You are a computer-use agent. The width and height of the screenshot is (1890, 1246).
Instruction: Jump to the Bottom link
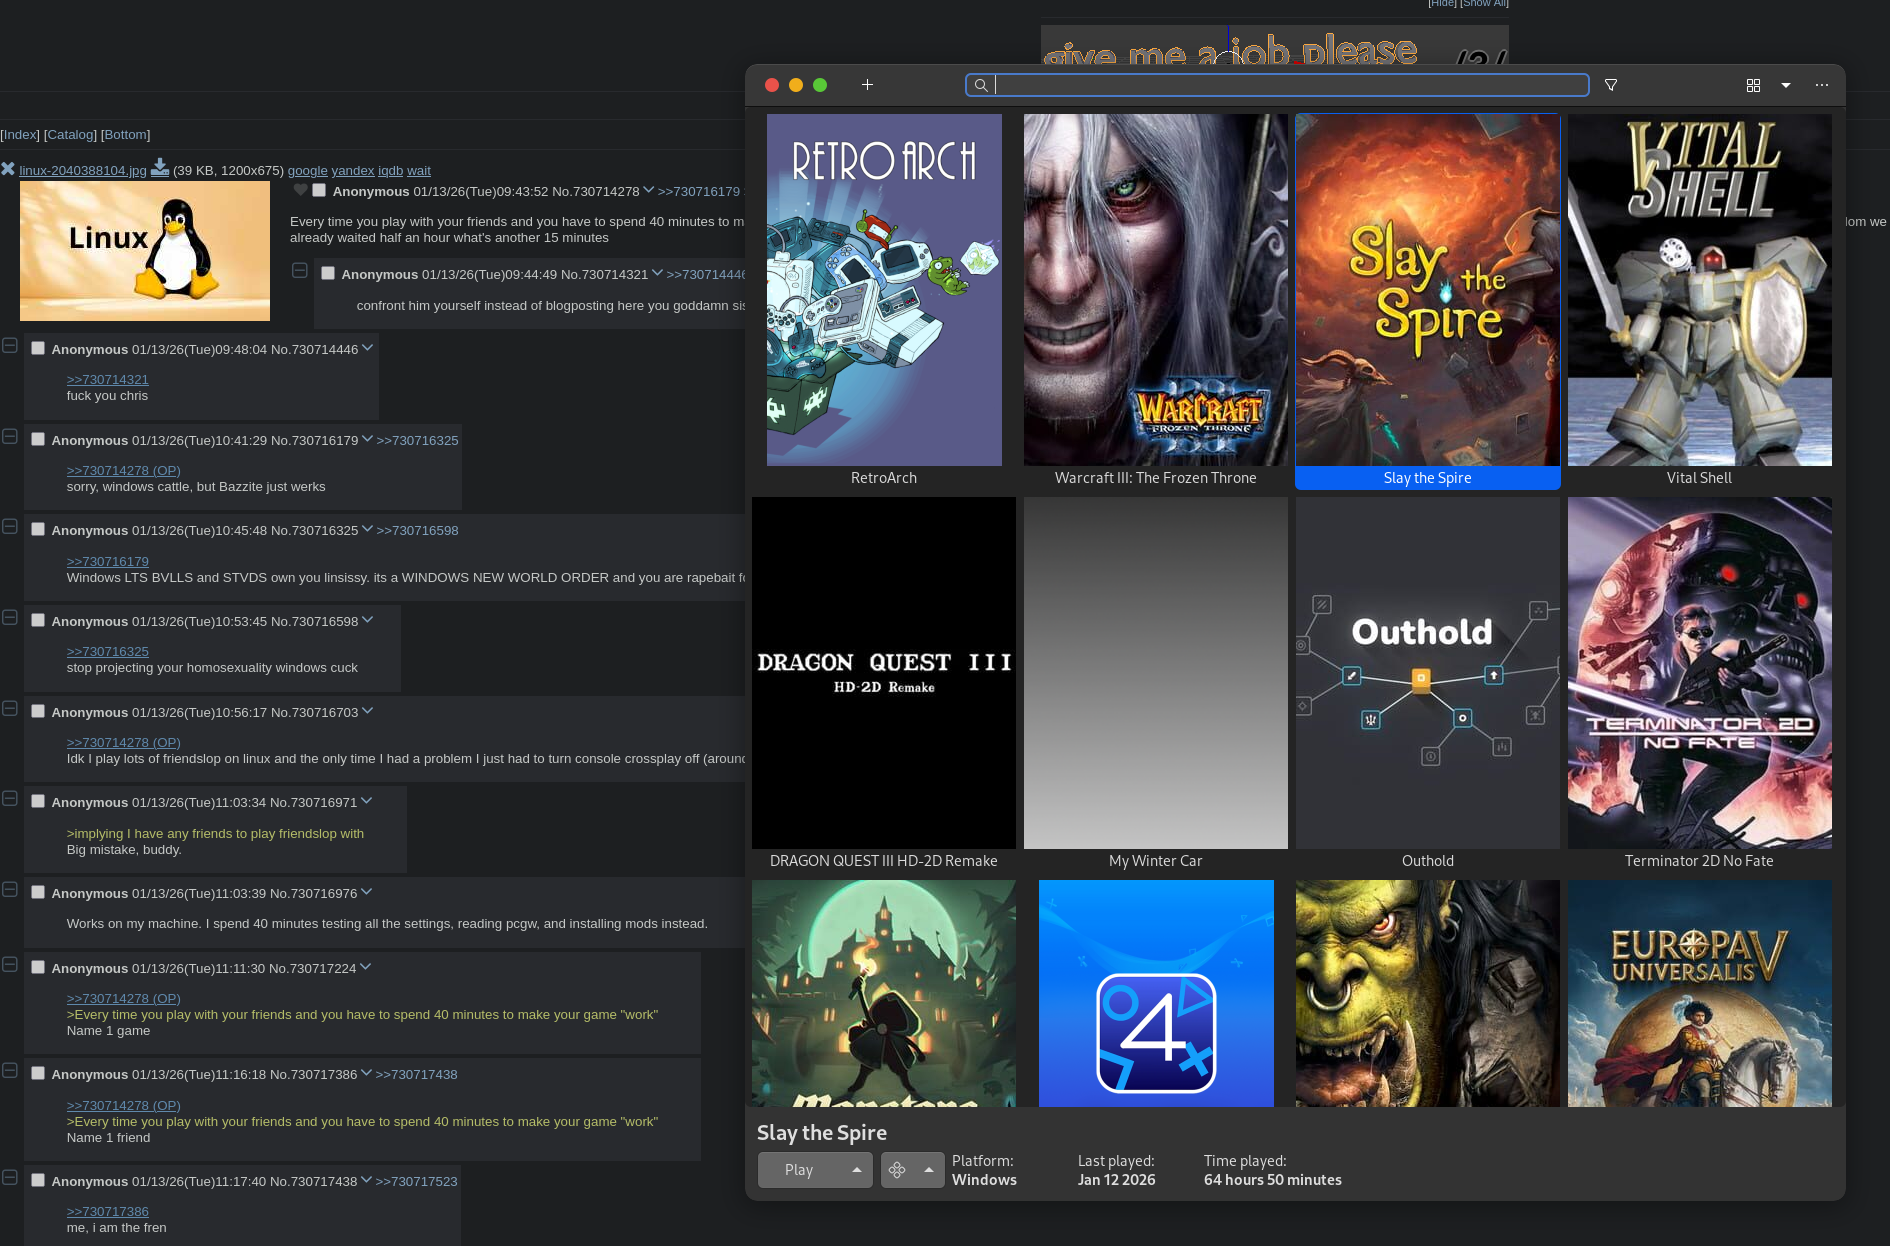coord(126,135)
